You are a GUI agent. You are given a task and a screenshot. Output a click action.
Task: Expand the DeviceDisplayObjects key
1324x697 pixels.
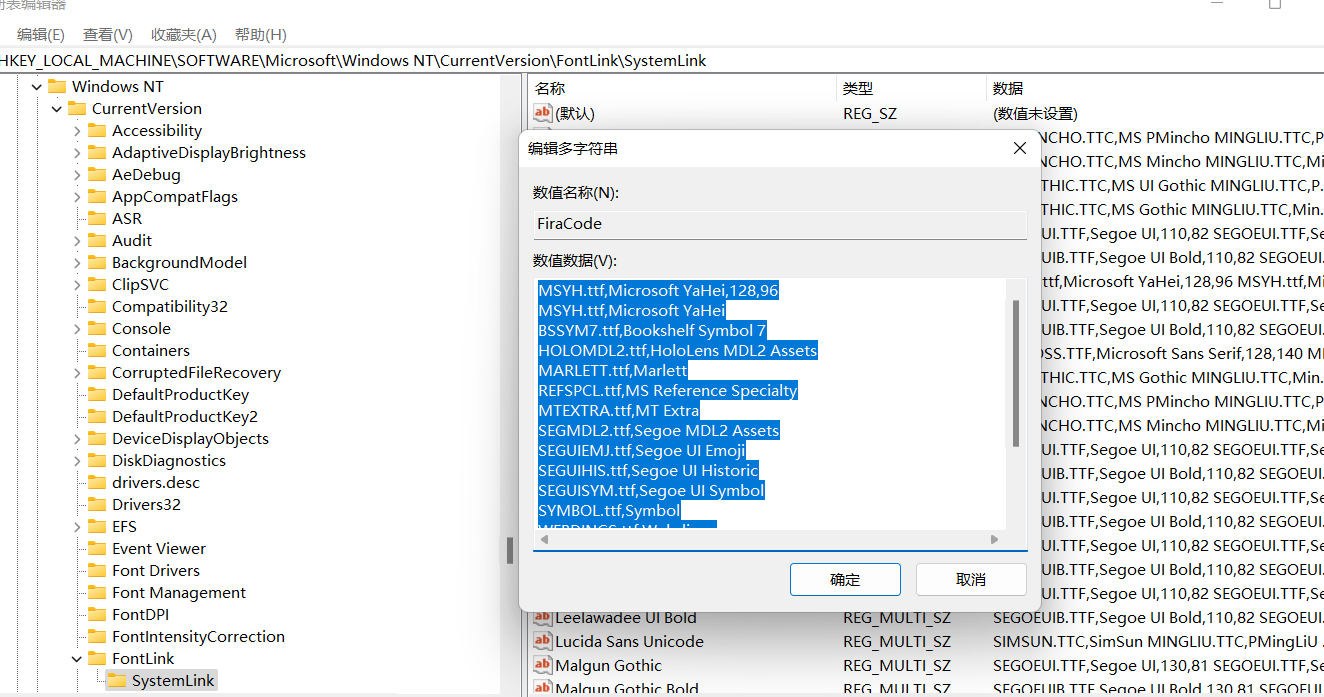[x=77, y=439]
